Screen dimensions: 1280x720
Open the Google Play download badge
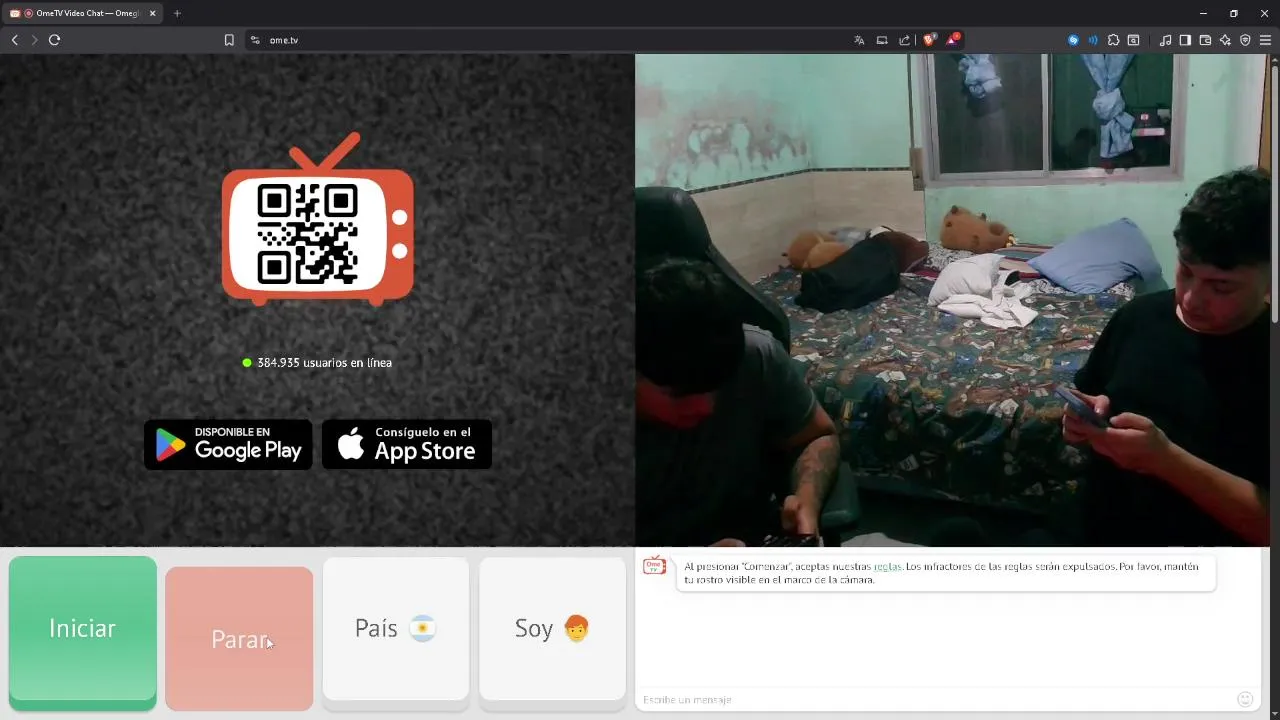pyautogui.click(x=228, y=444)
